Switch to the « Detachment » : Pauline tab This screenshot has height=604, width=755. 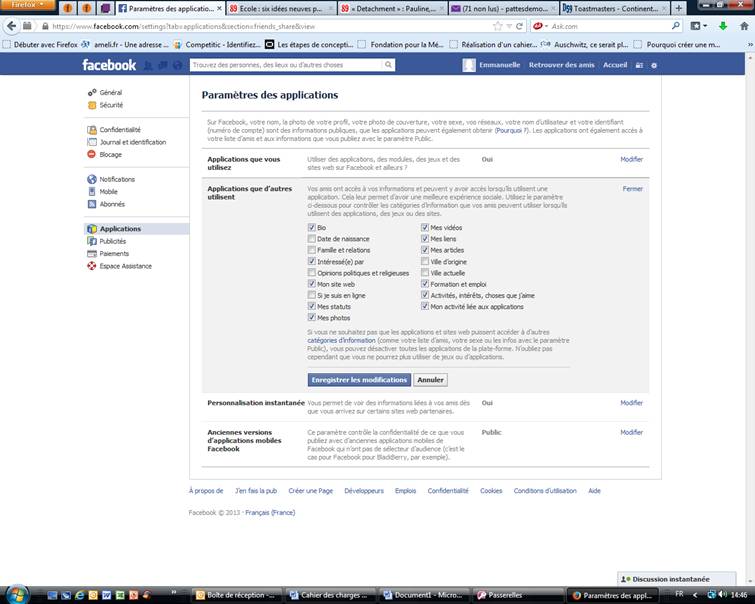(x=392, y=8)
